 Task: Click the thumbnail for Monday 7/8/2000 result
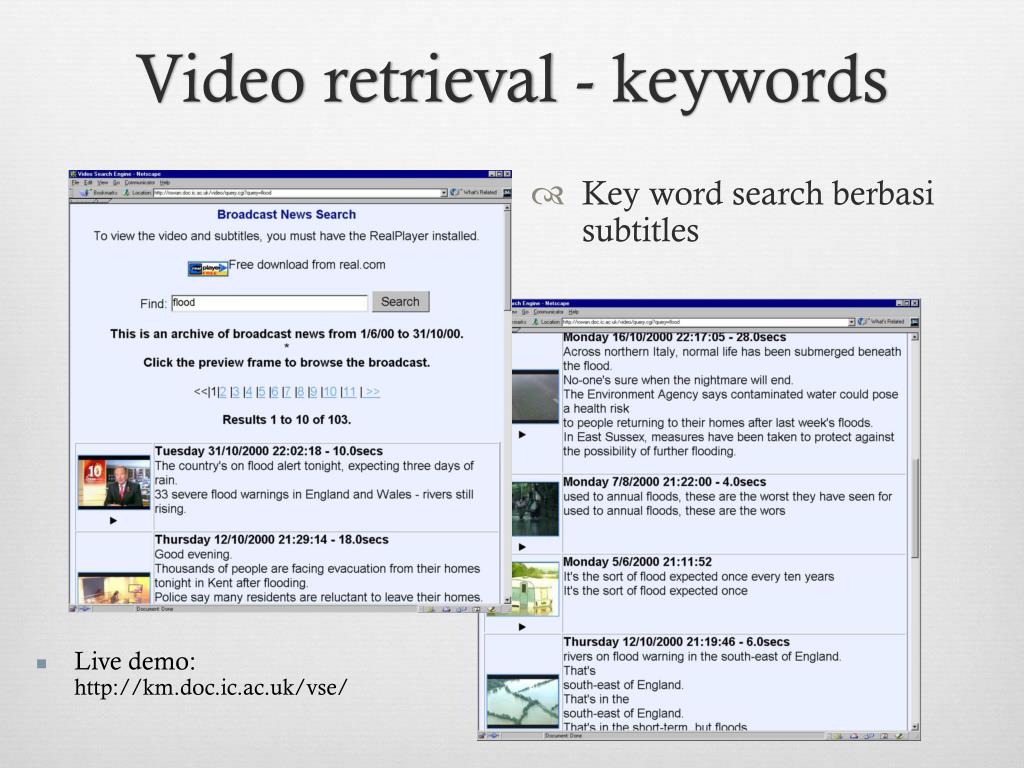tap(536, 509)
